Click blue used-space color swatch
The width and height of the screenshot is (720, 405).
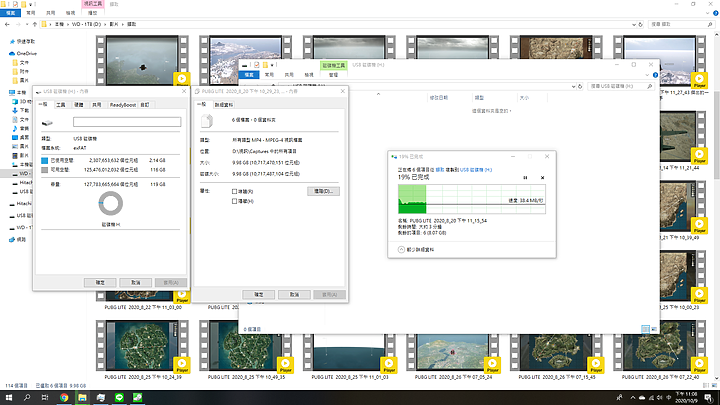(x=45, y=160)
